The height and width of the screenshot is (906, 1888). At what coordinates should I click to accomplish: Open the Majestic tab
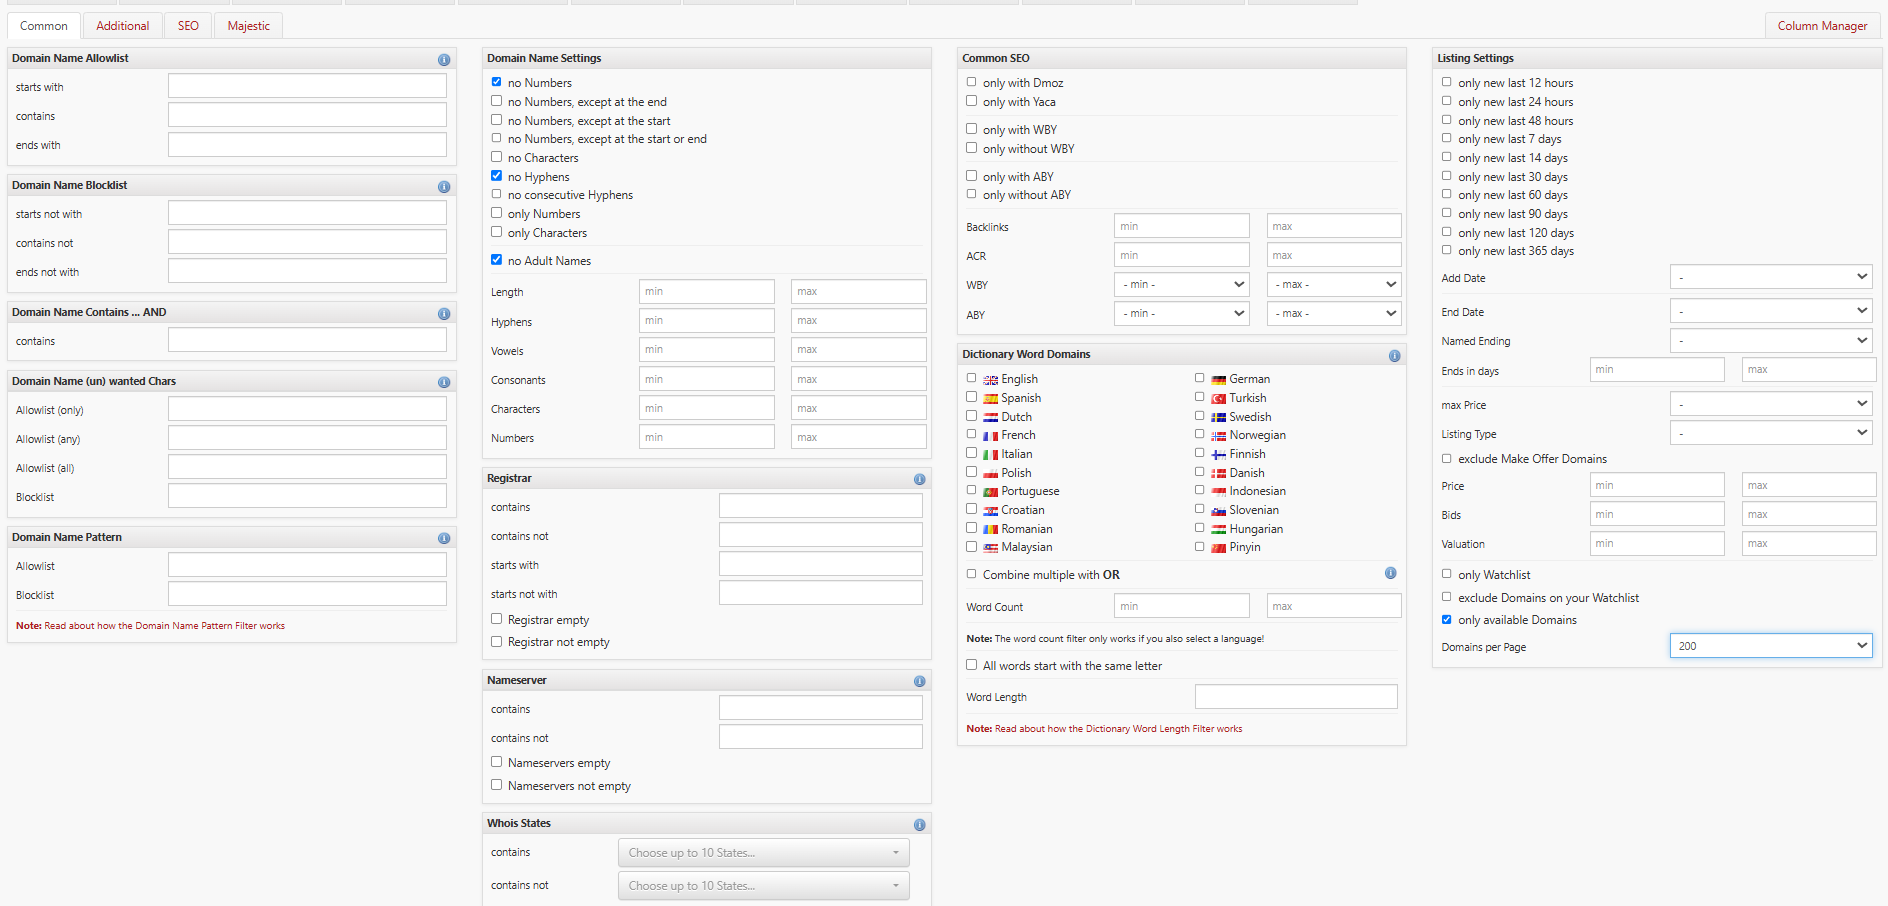(248, 26)
